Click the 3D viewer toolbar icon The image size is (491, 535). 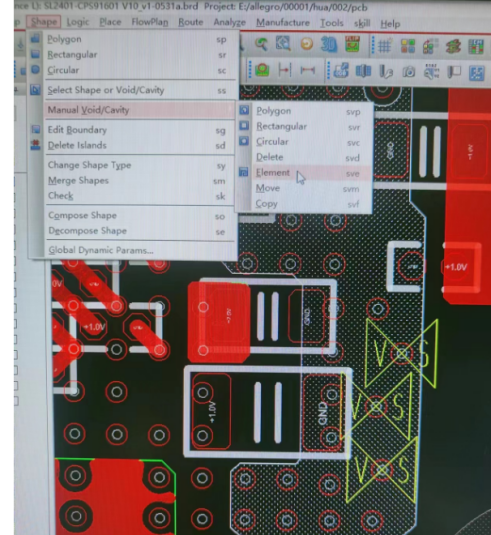coord(328,44)
